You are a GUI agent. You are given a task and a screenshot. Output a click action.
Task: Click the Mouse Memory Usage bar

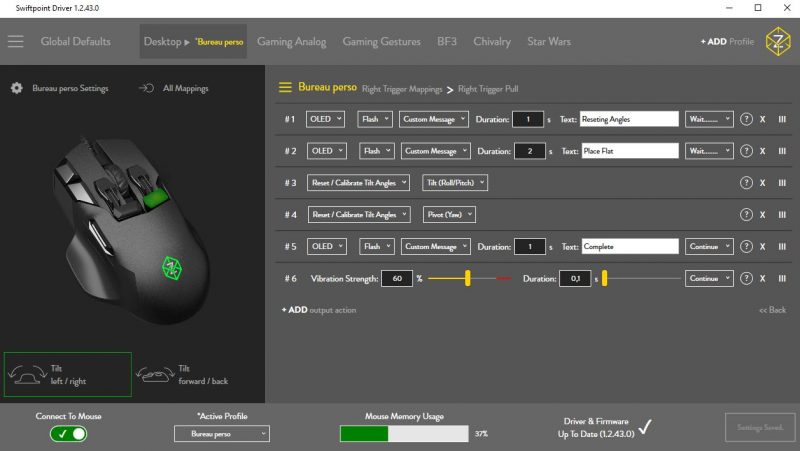tap(404, 434)
